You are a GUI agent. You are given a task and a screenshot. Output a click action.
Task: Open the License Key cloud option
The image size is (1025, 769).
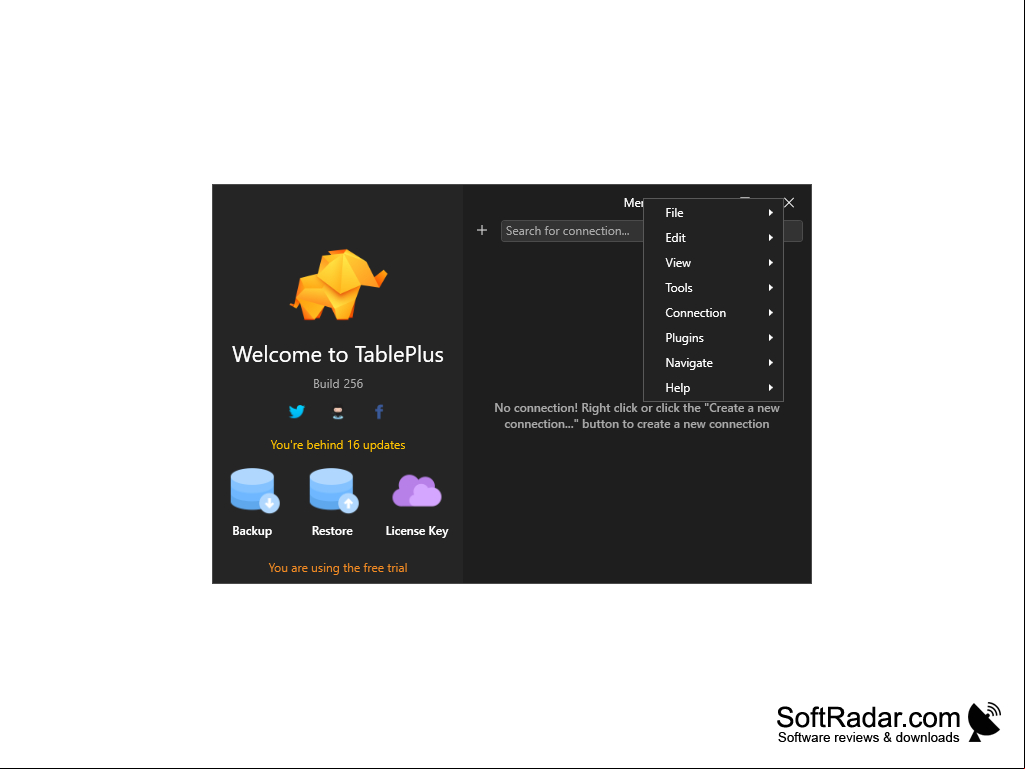[x=417, y=505]
